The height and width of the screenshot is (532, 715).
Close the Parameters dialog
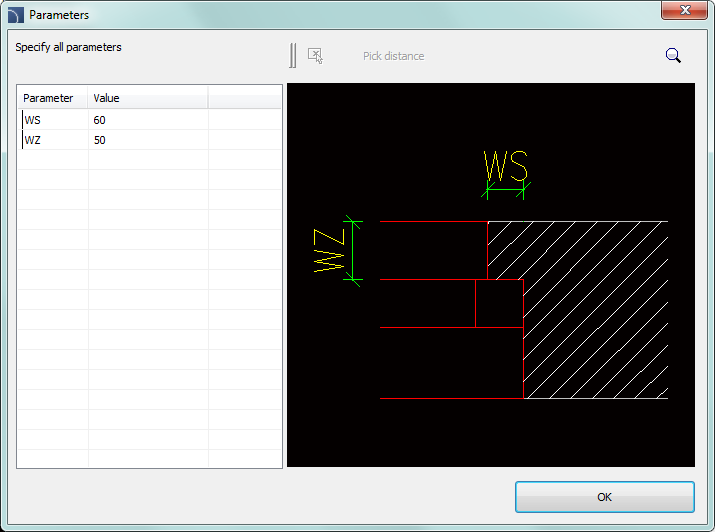(685, 11)
